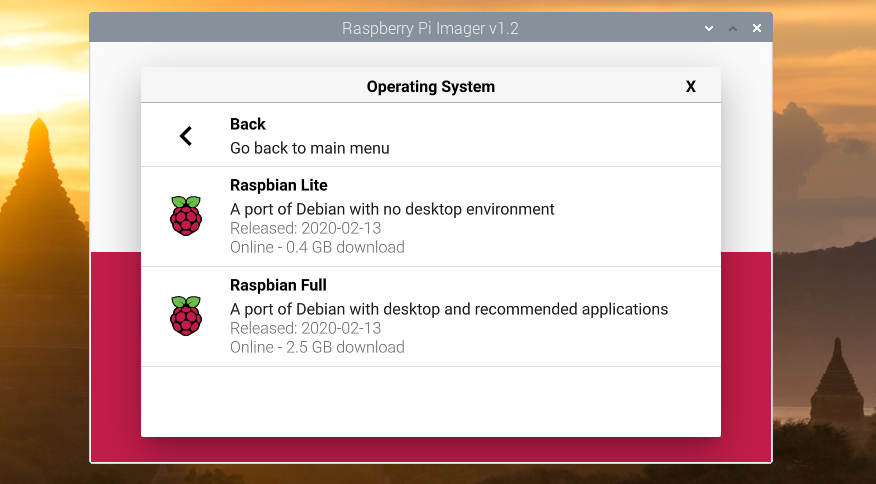Choose the Raspbian Full title
This screenshot has width=876, height=484.
click(x=278, y=285)
